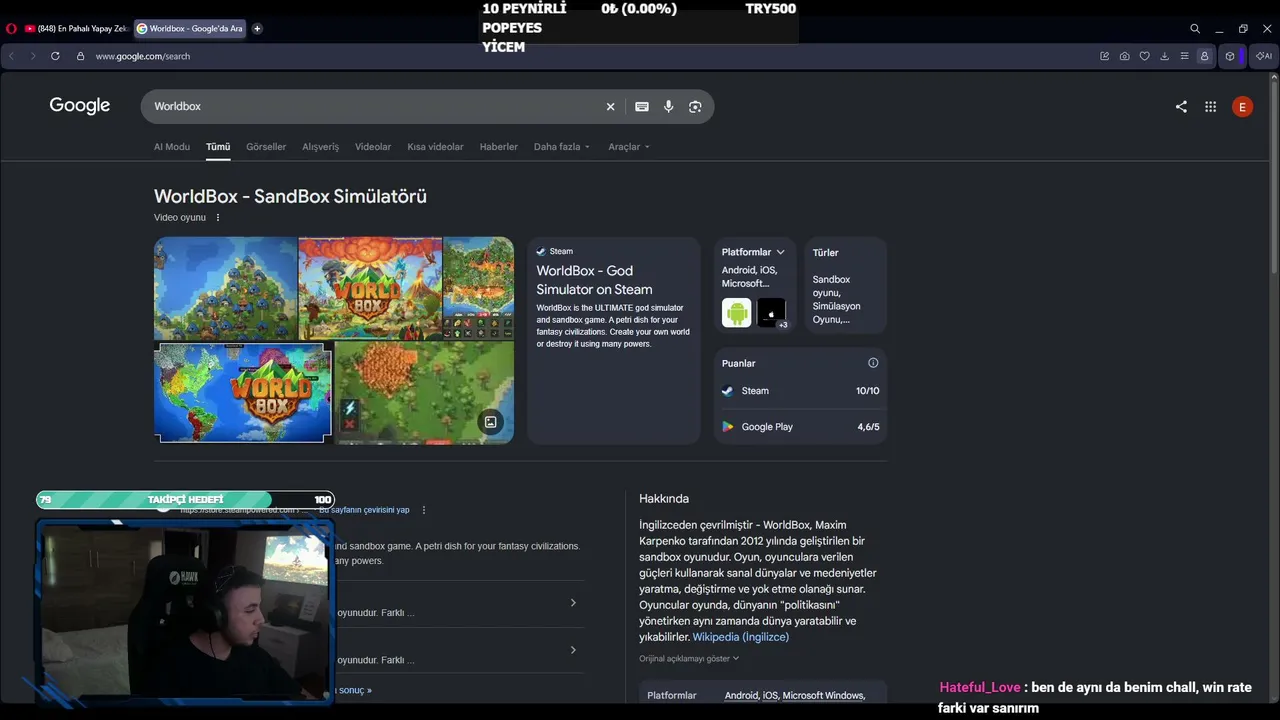Open the on-screen keyboard input tool

pos(642,107)
